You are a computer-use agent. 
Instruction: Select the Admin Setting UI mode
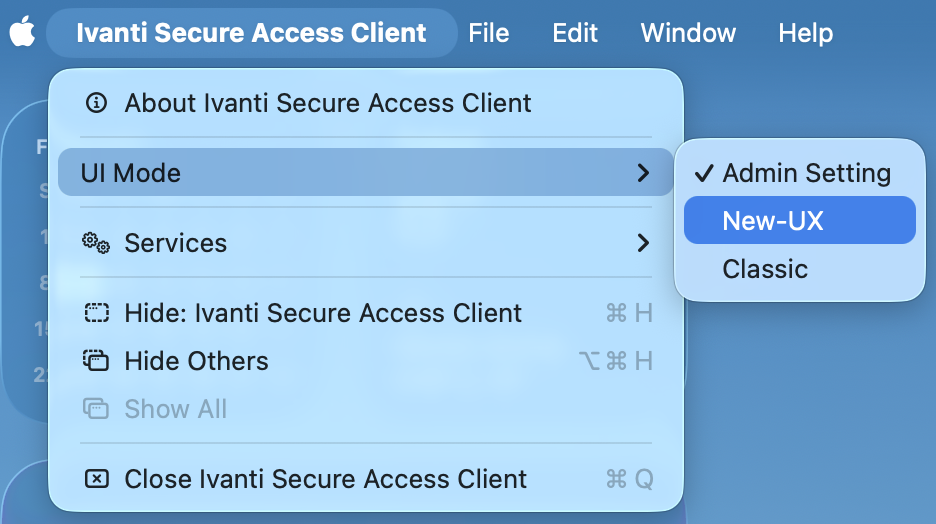806,173
